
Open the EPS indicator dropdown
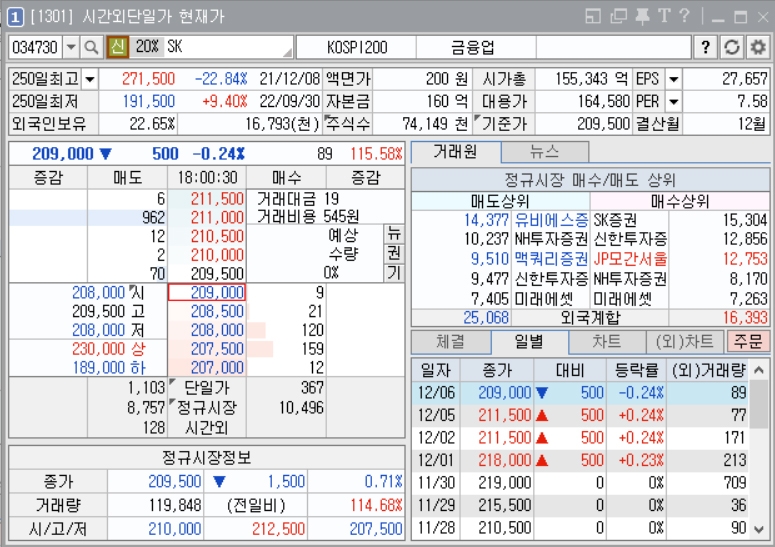point(673,79)
